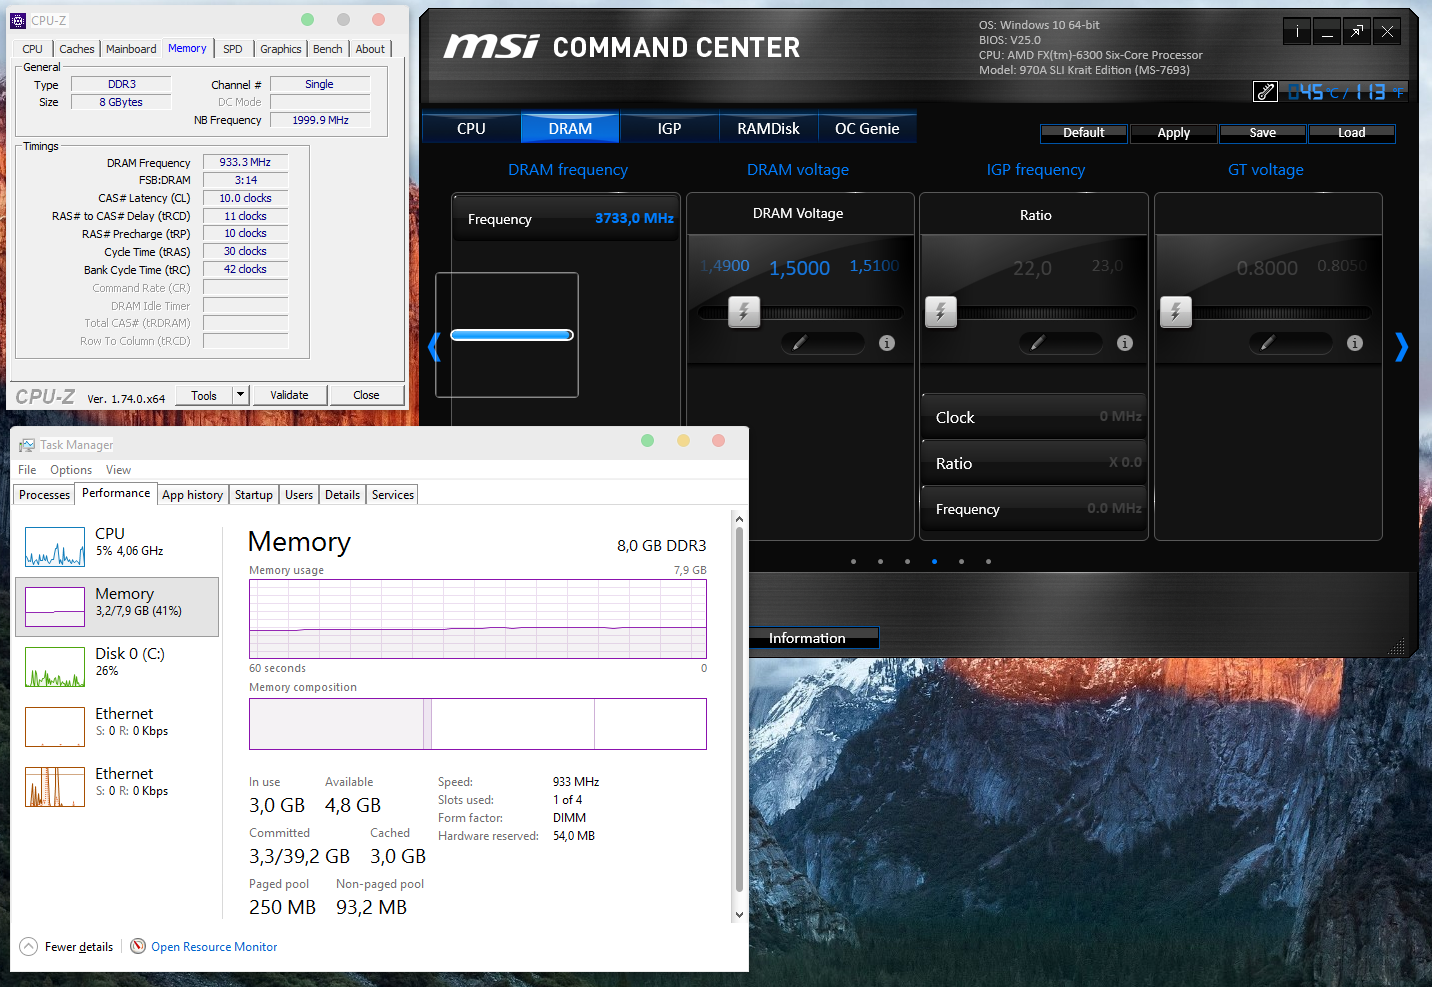This screenshot has width=1432, height=987.
Task: Click the thermometer temperature icon
Action: [x=1265, y=92]
